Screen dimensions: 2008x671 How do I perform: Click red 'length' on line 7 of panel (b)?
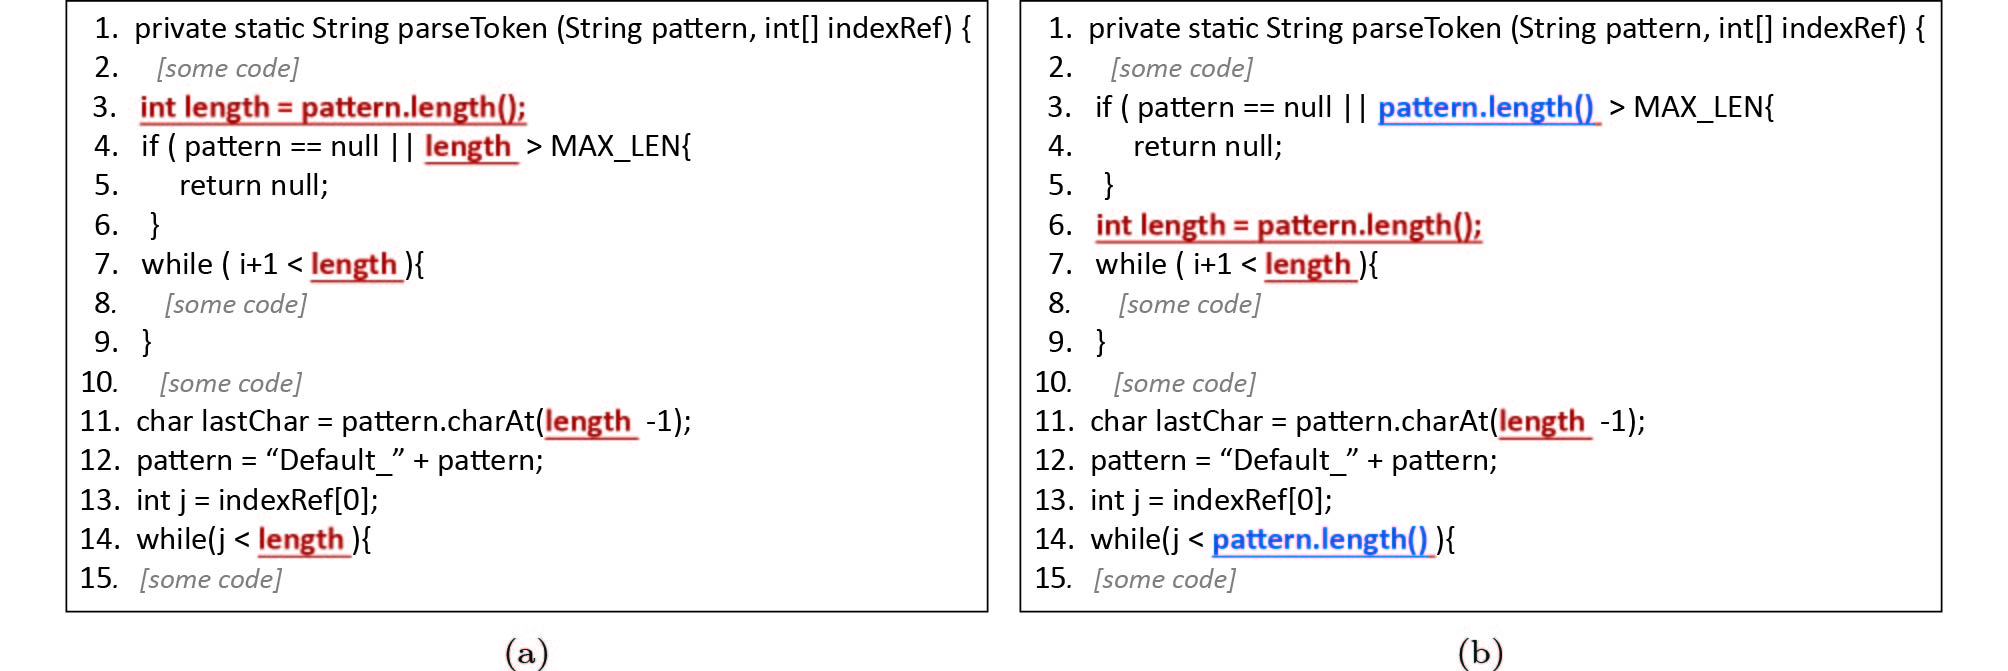1308,265
